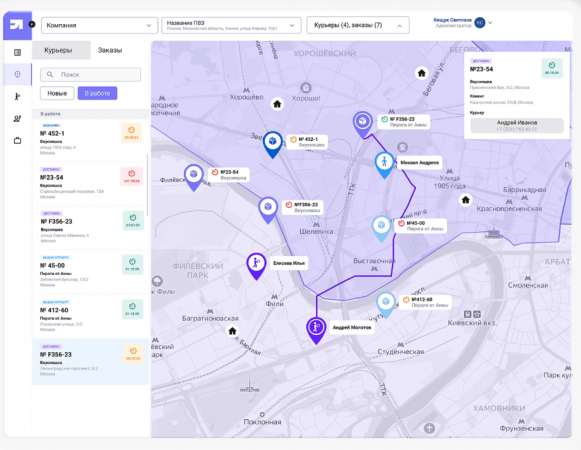Open the courier route sidebar icon
The width and height of the screenshot is (581, 450).
click(x=17, y=96)
